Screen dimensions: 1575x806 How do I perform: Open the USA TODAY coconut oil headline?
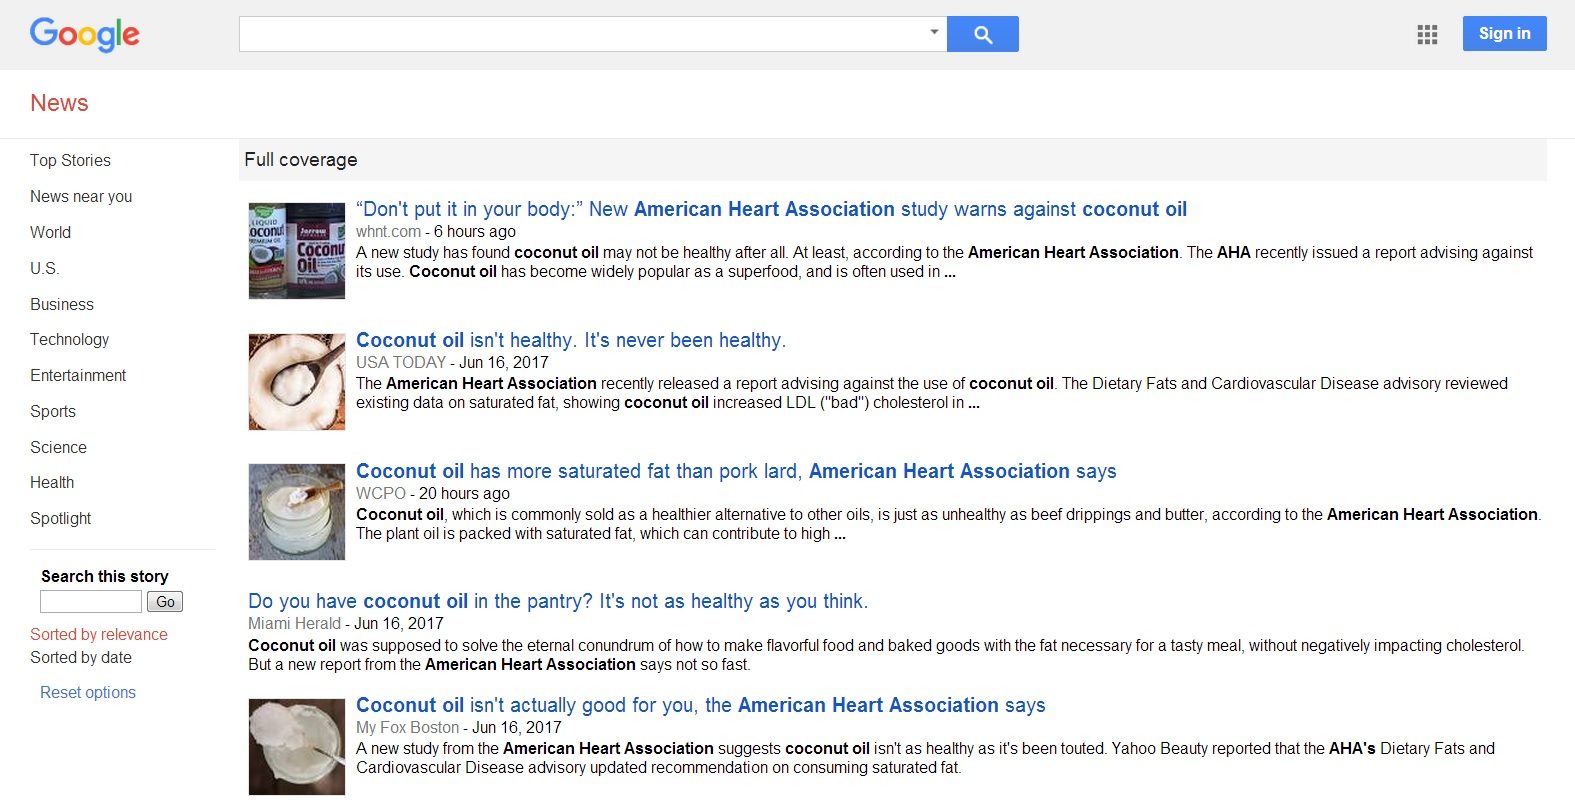tap(572, 340)
